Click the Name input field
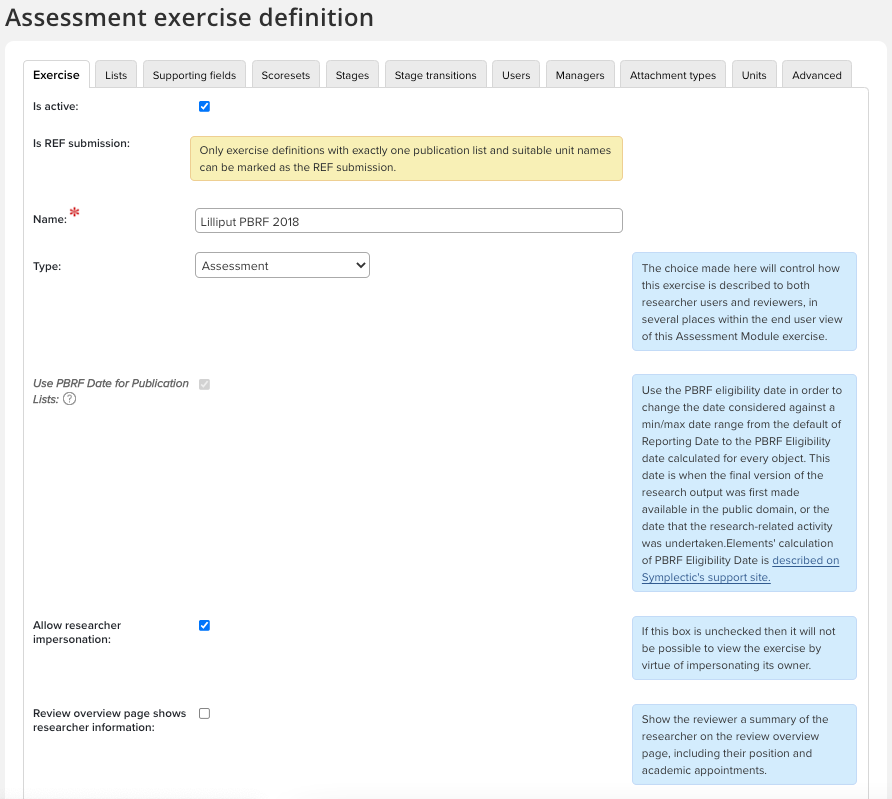 [x=408, y=221]
